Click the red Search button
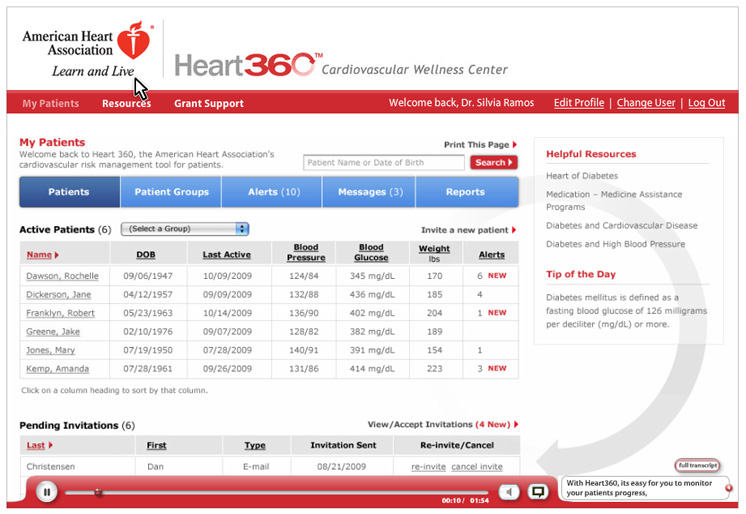Viewport: 746px width, 514px height. [x=493, y=162]
